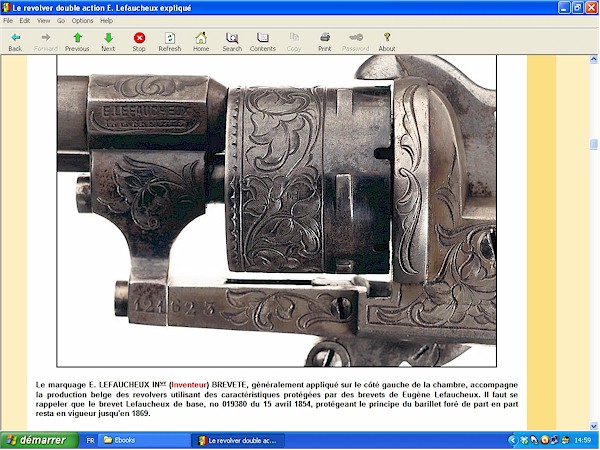Viewport: 600px width, 450px height.
Task: Click the FR language indicator
Action: pyautogui.click(x=90, y=441)
